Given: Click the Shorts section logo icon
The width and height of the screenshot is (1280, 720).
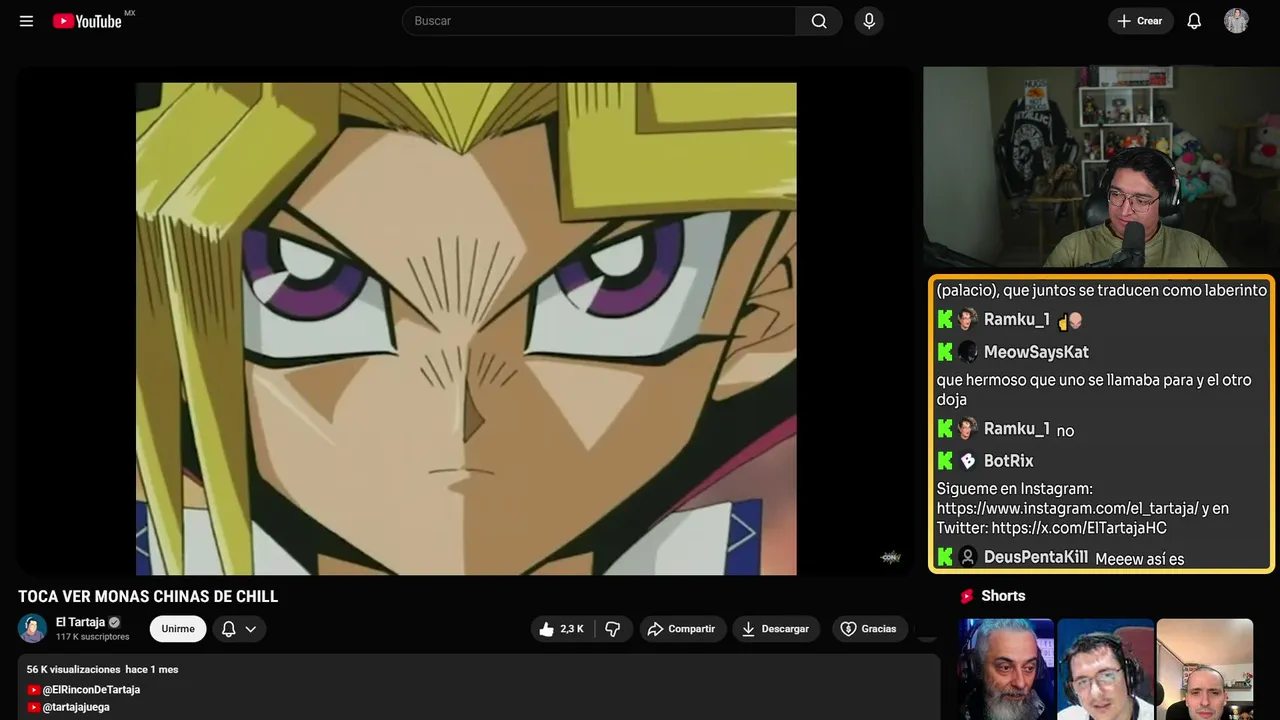Looking at the screenshot, I should [x=967, y=596].
